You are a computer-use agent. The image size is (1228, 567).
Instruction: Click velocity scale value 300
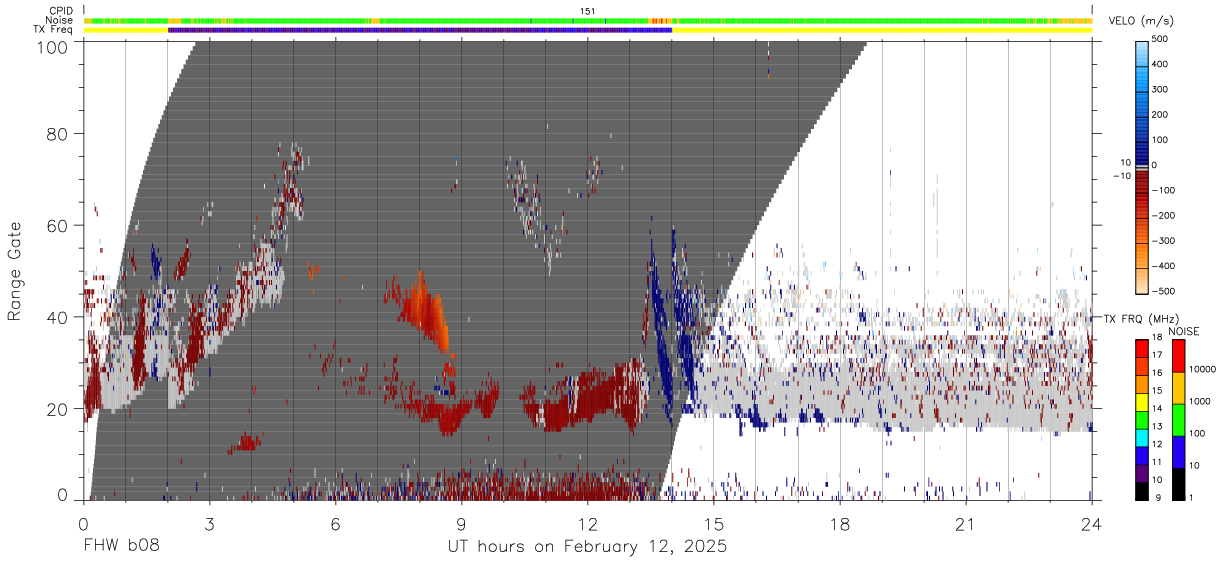coord(1161,89)
